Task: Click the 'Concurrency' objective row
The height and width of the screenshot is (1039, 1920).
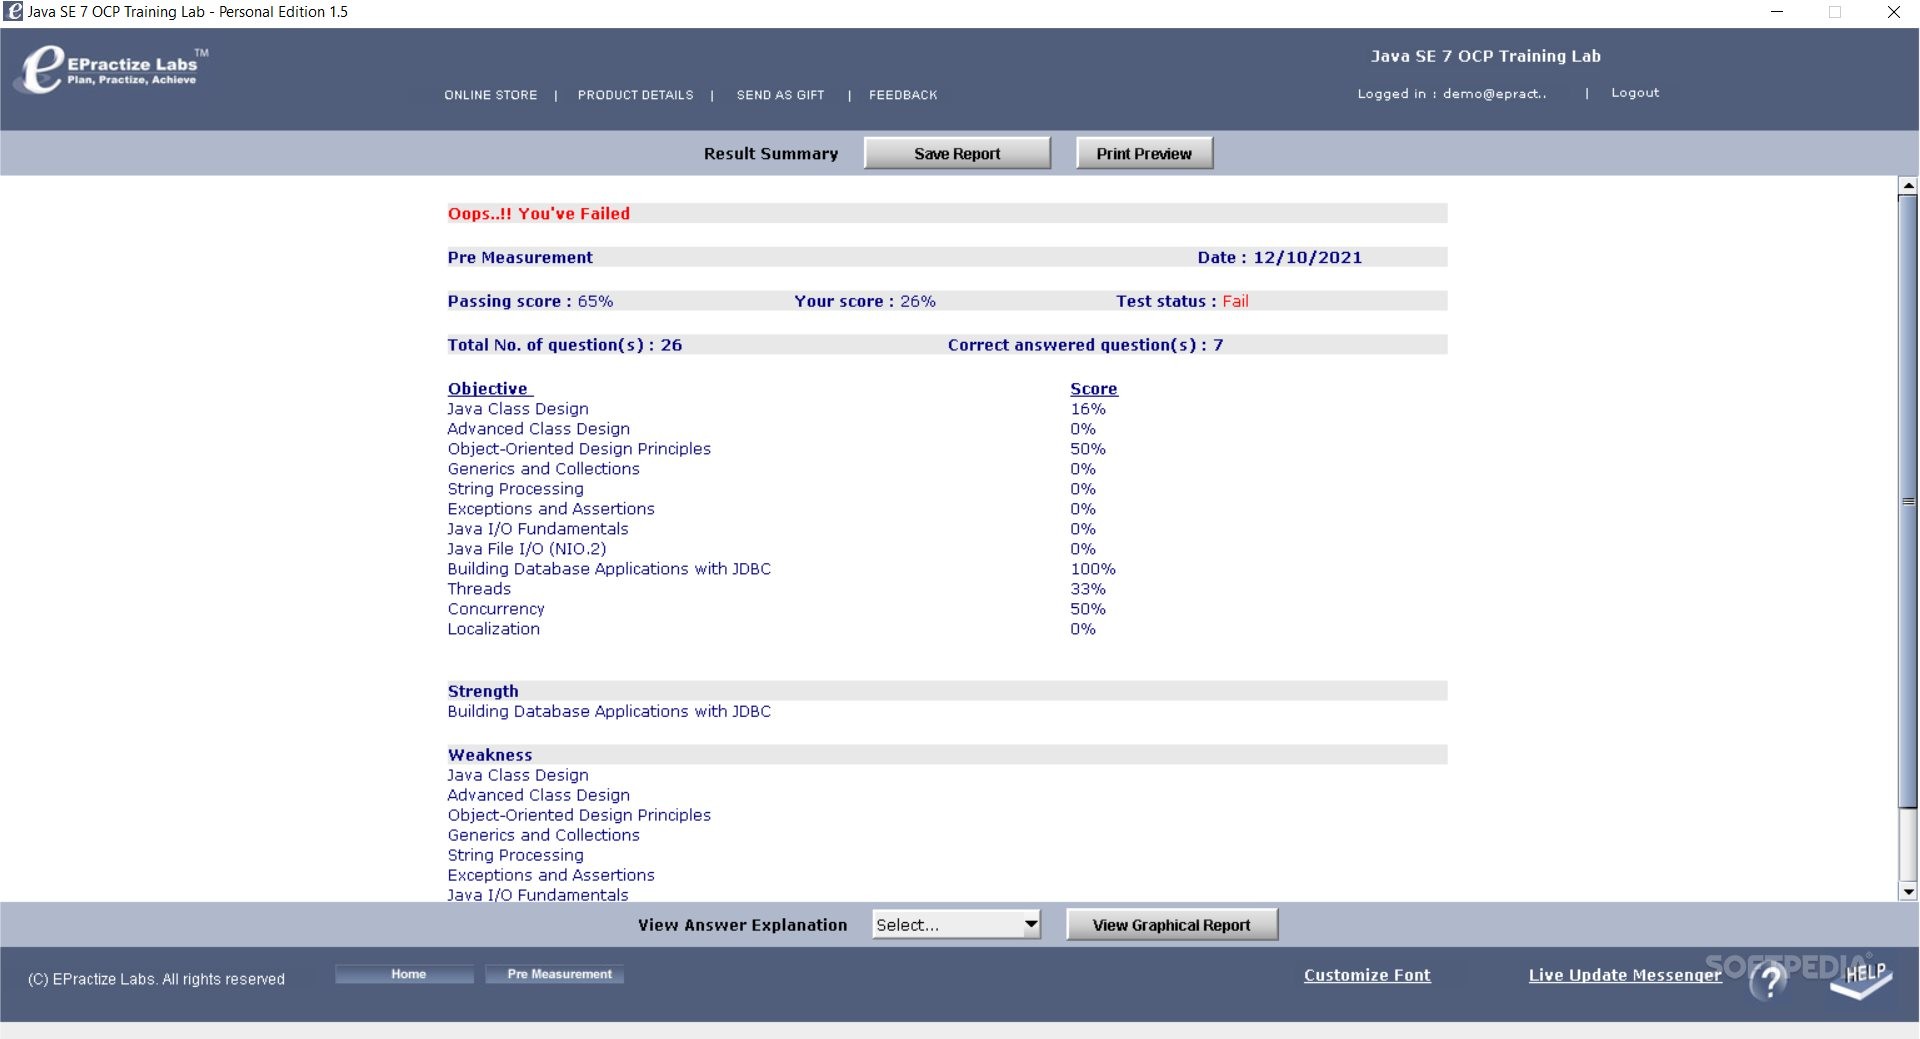Action: tap(496, 609)
